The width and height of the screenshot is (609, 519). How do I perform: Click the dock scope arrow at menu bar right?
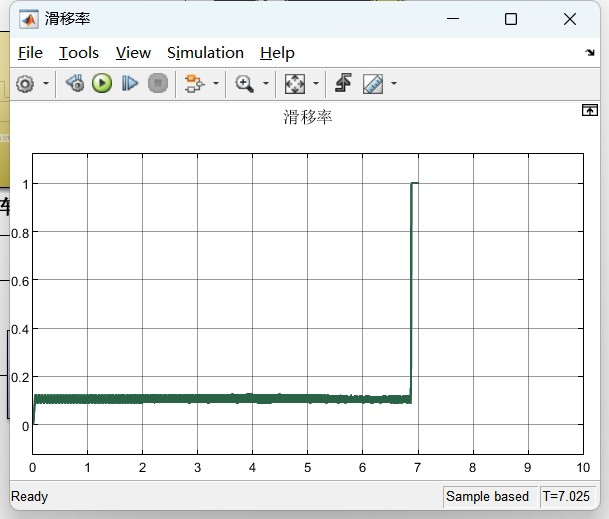590,52
